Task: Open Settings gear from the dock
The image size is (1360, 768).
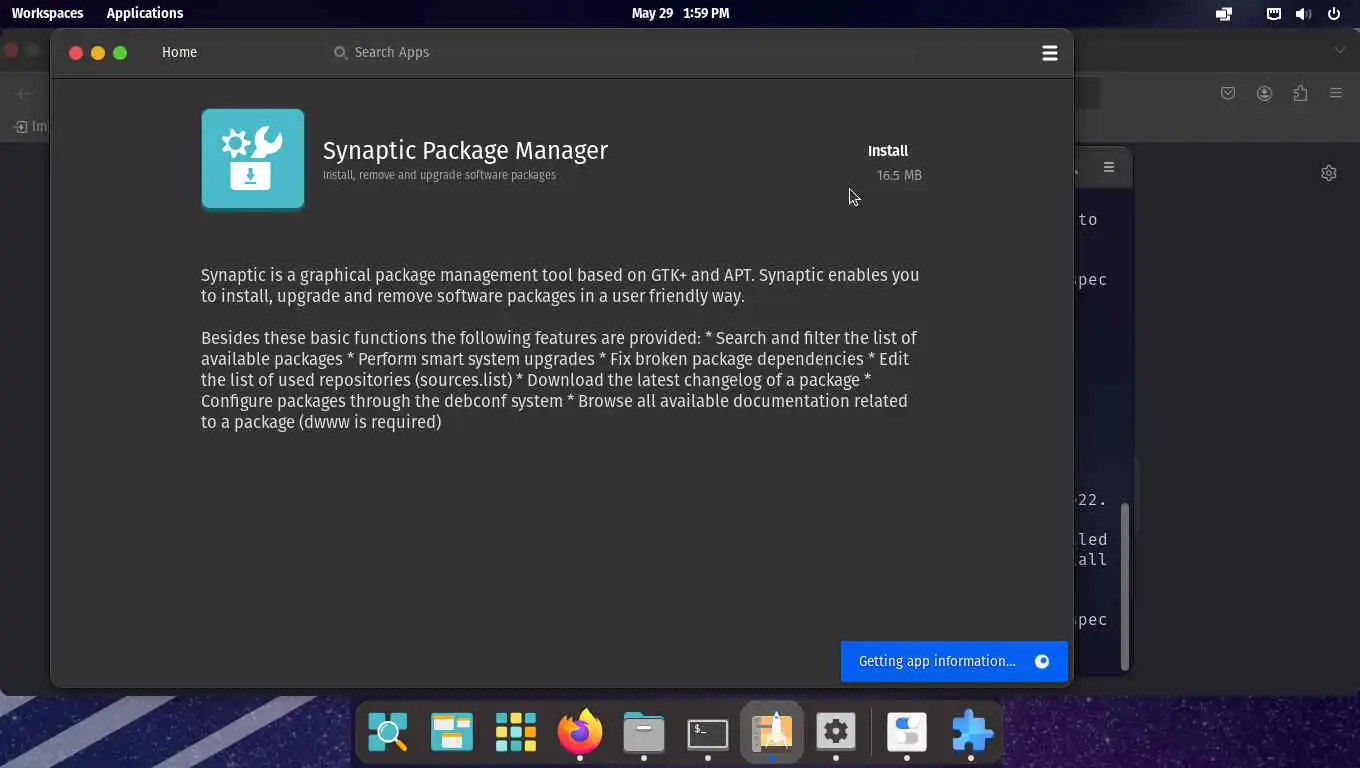Action: (836, 732)
